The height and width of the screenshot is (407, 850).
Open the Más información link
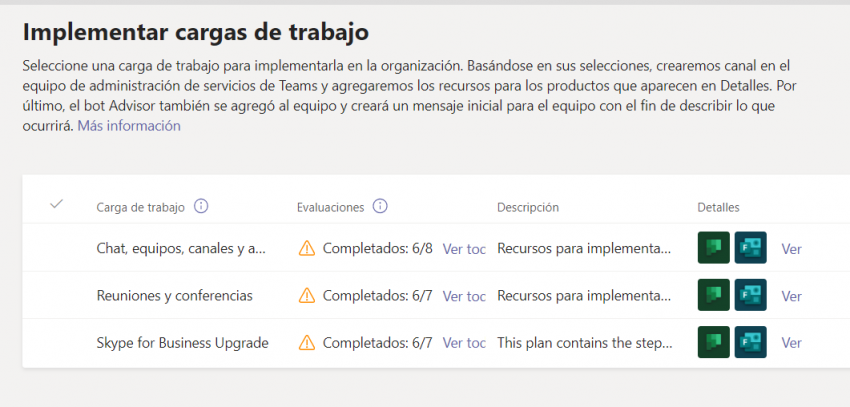point(129,126)
